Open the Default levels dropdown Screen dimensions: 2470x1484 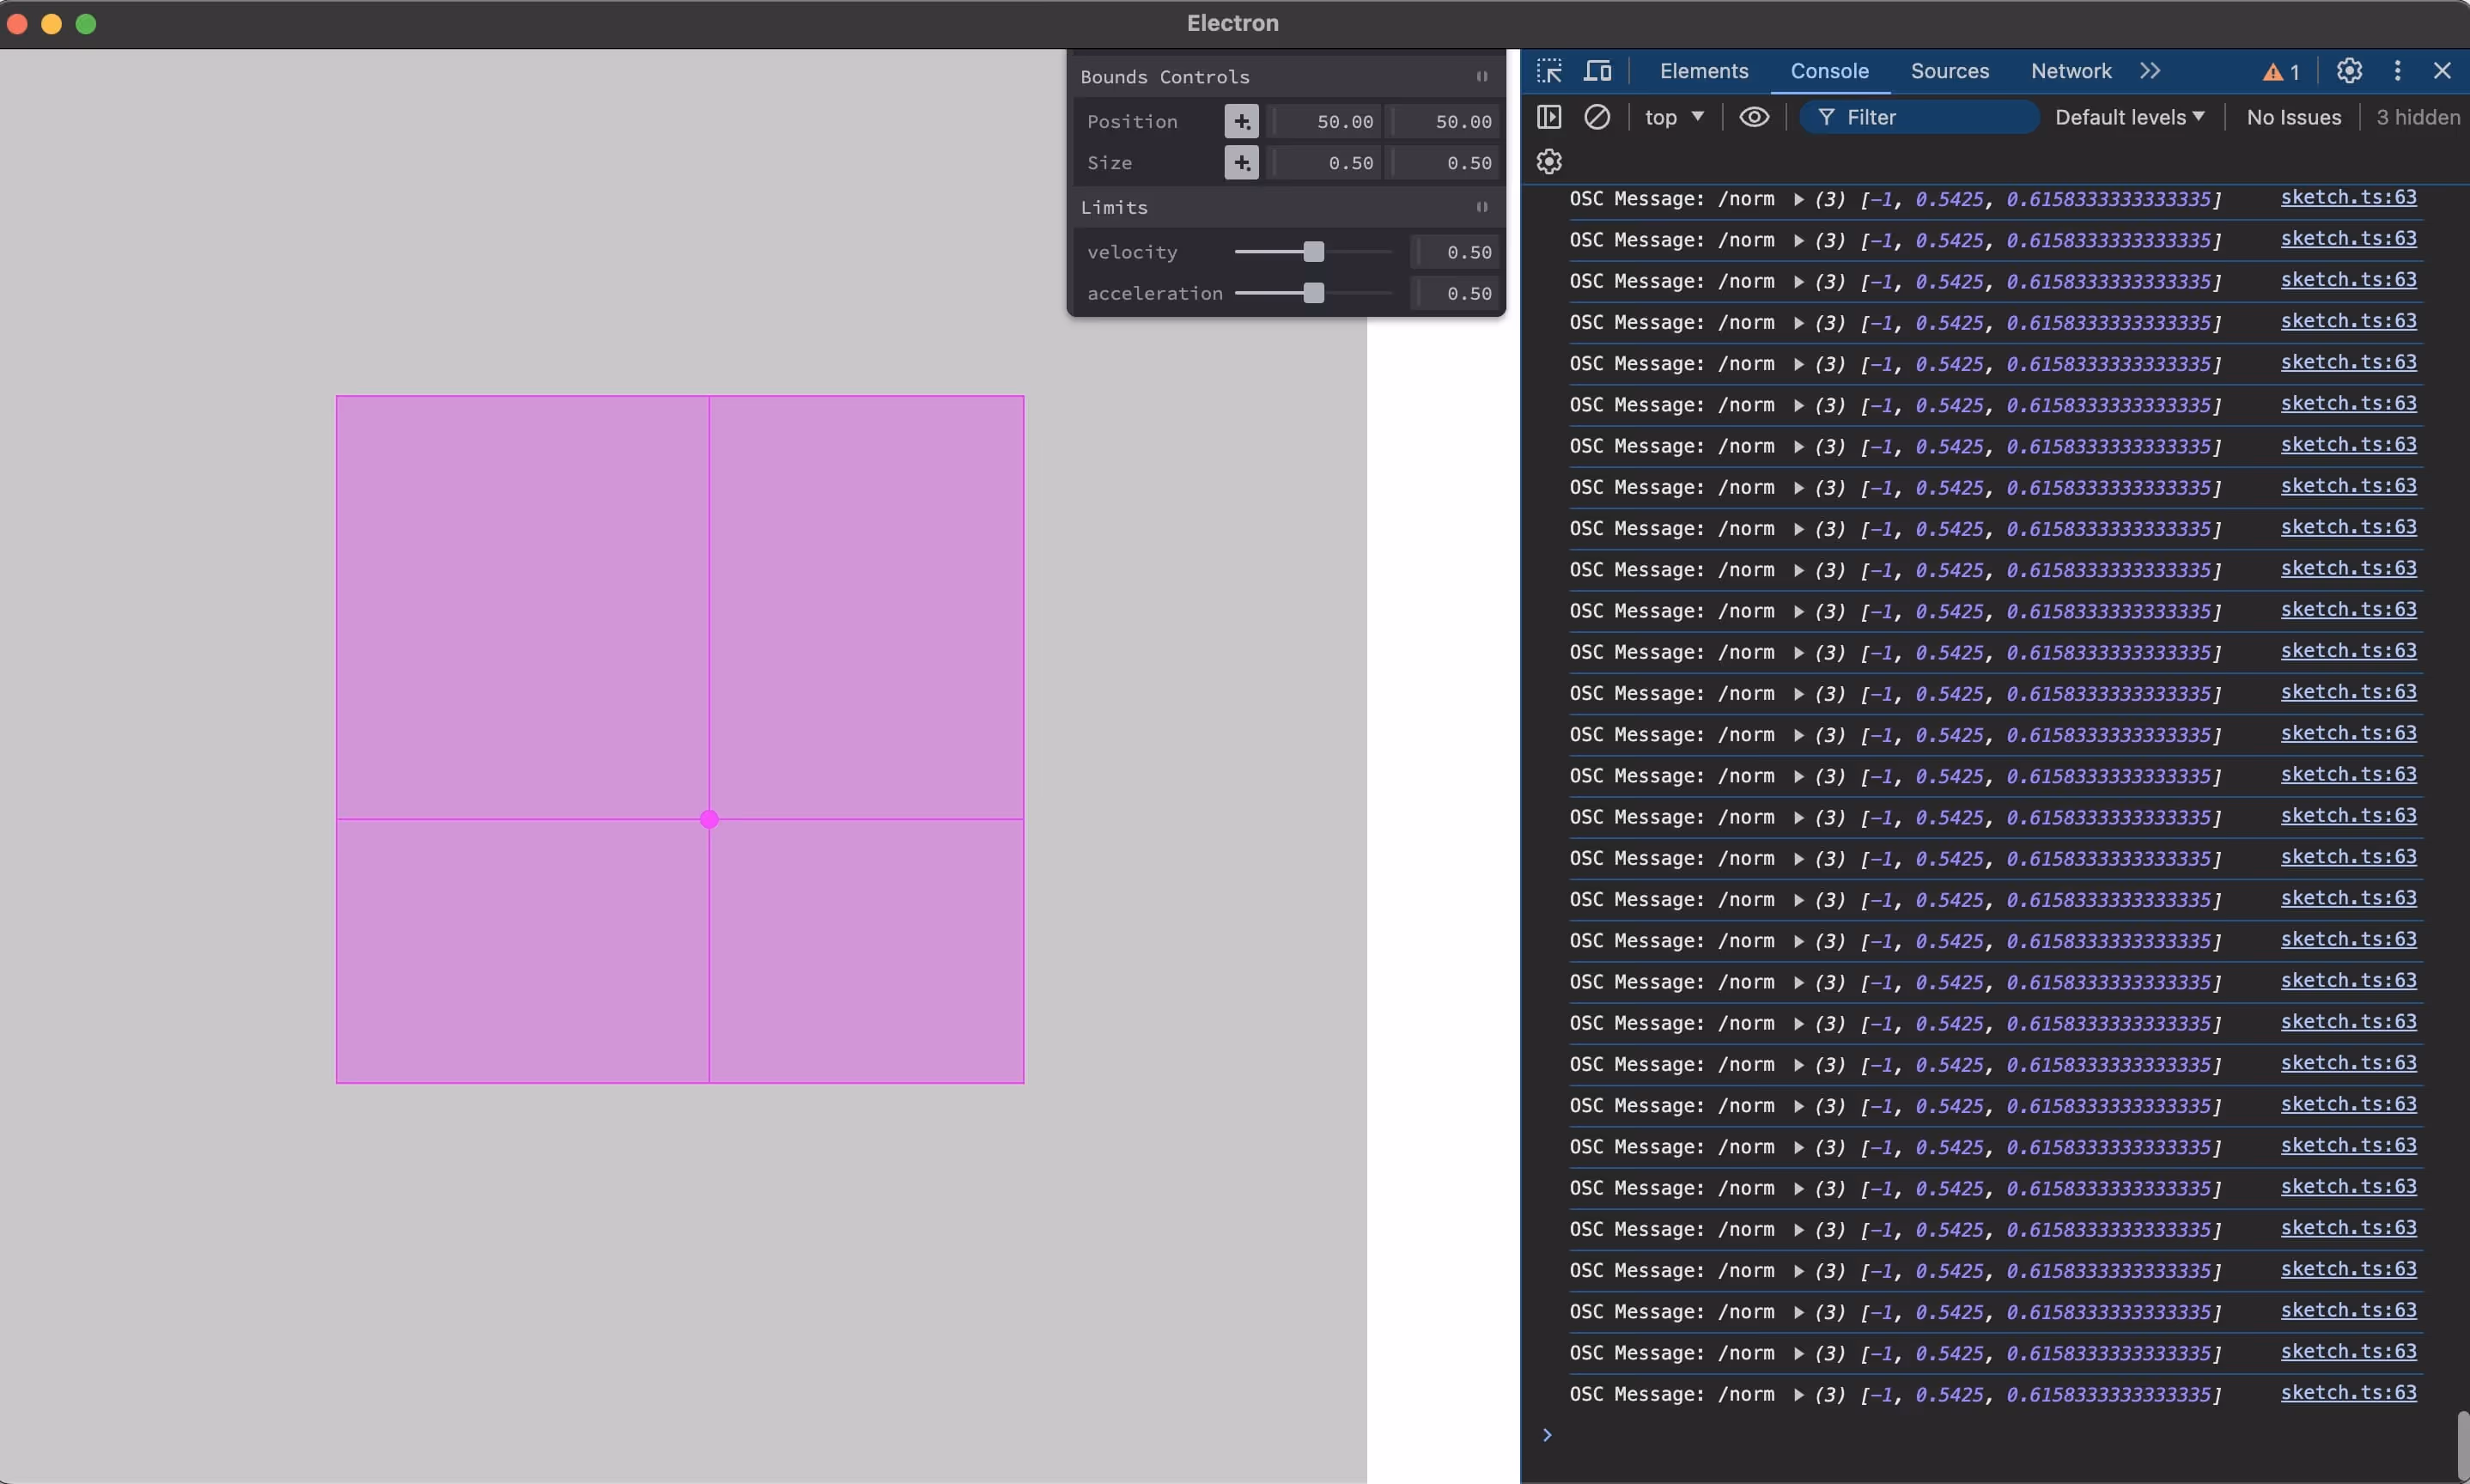[x=2129, y=117]
